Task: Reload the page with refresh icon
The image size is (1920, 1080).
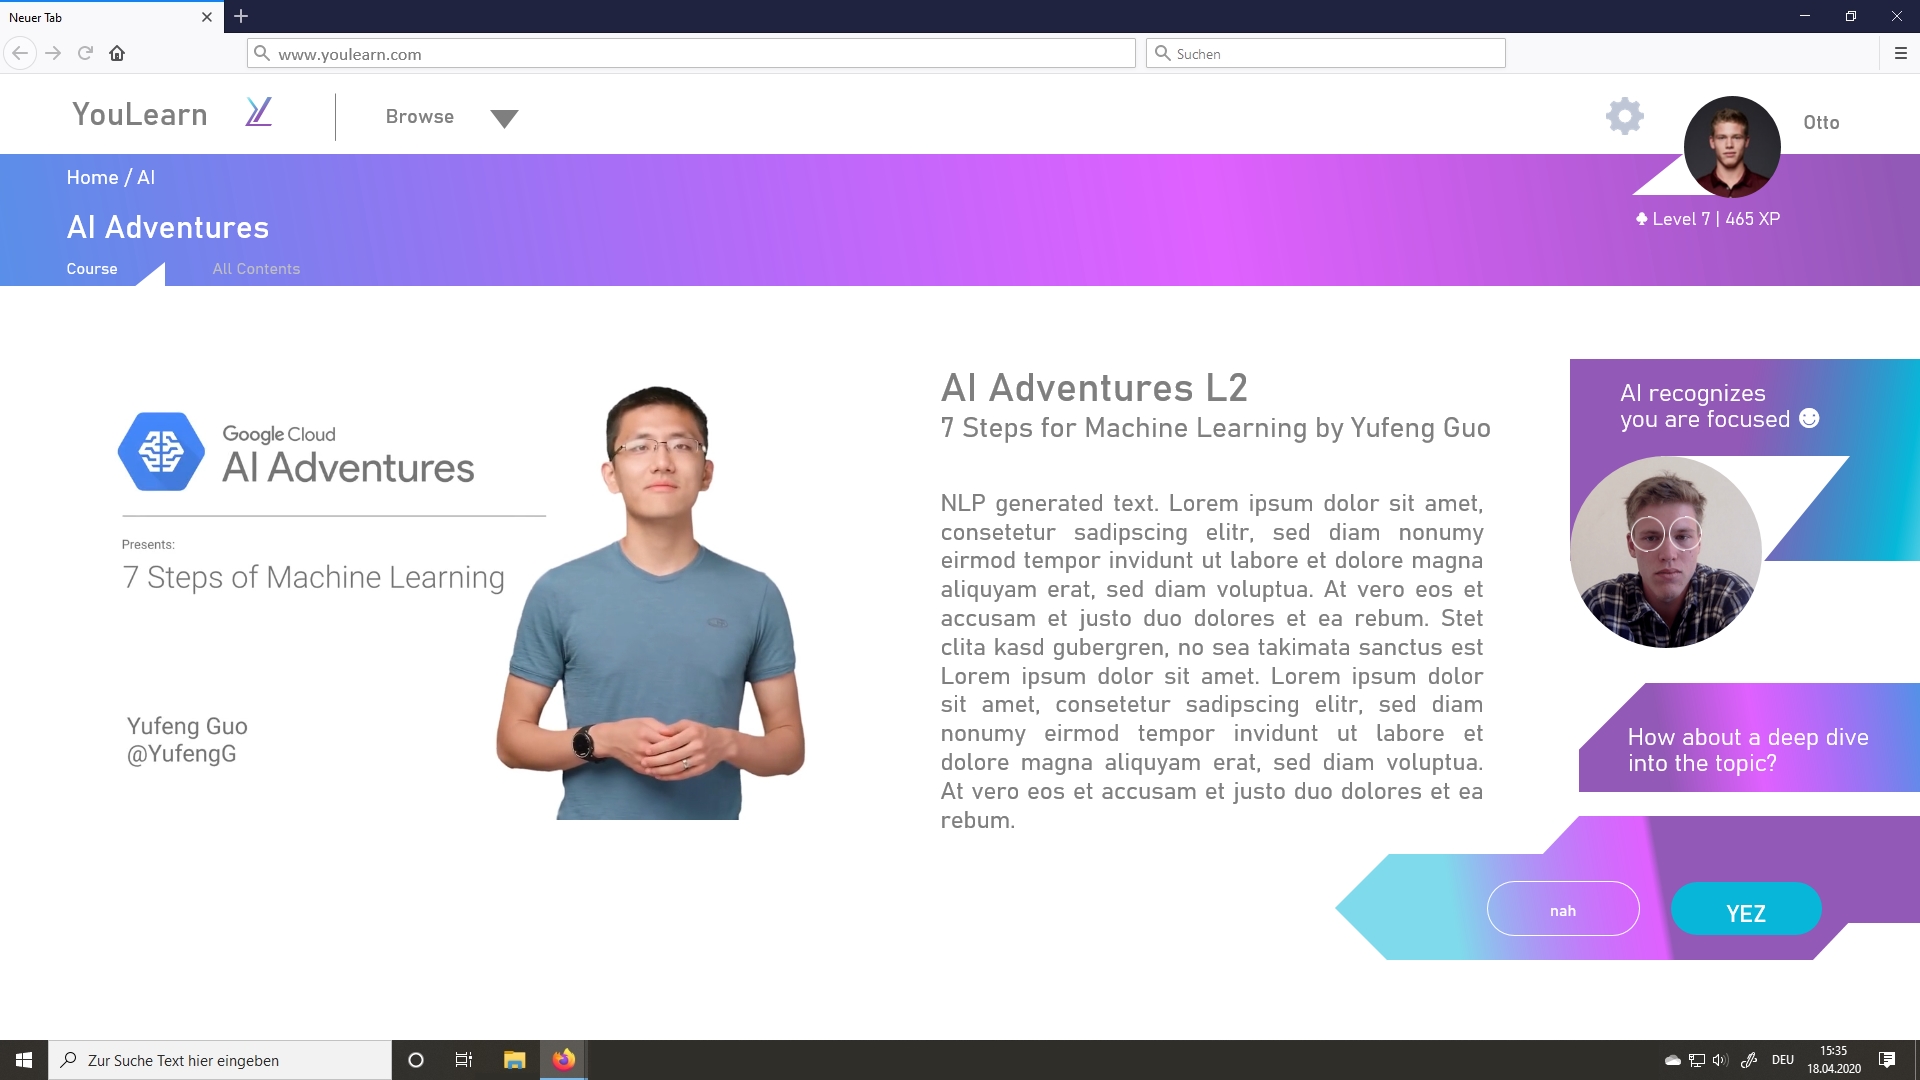Action: pyautogui.click(x=85, y=54)
